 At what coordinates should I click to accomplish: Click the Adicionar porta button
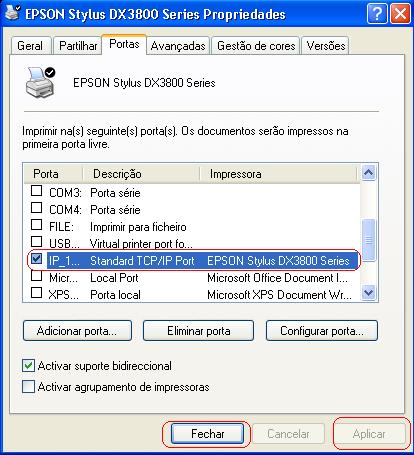pos(77,331)
